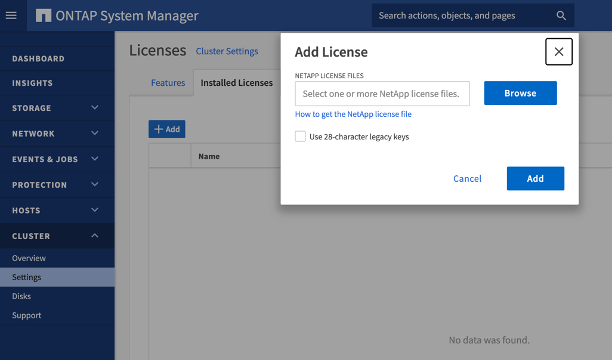The image size is (612, 360).
Task: Click the + Add button on Licenses page
Action: pos(167,129)
